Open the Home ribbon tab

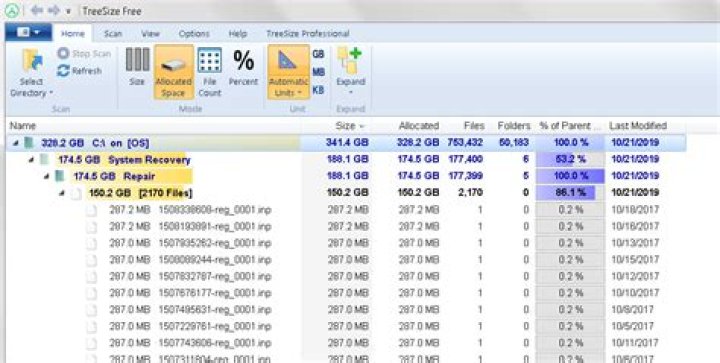(73, 34)
